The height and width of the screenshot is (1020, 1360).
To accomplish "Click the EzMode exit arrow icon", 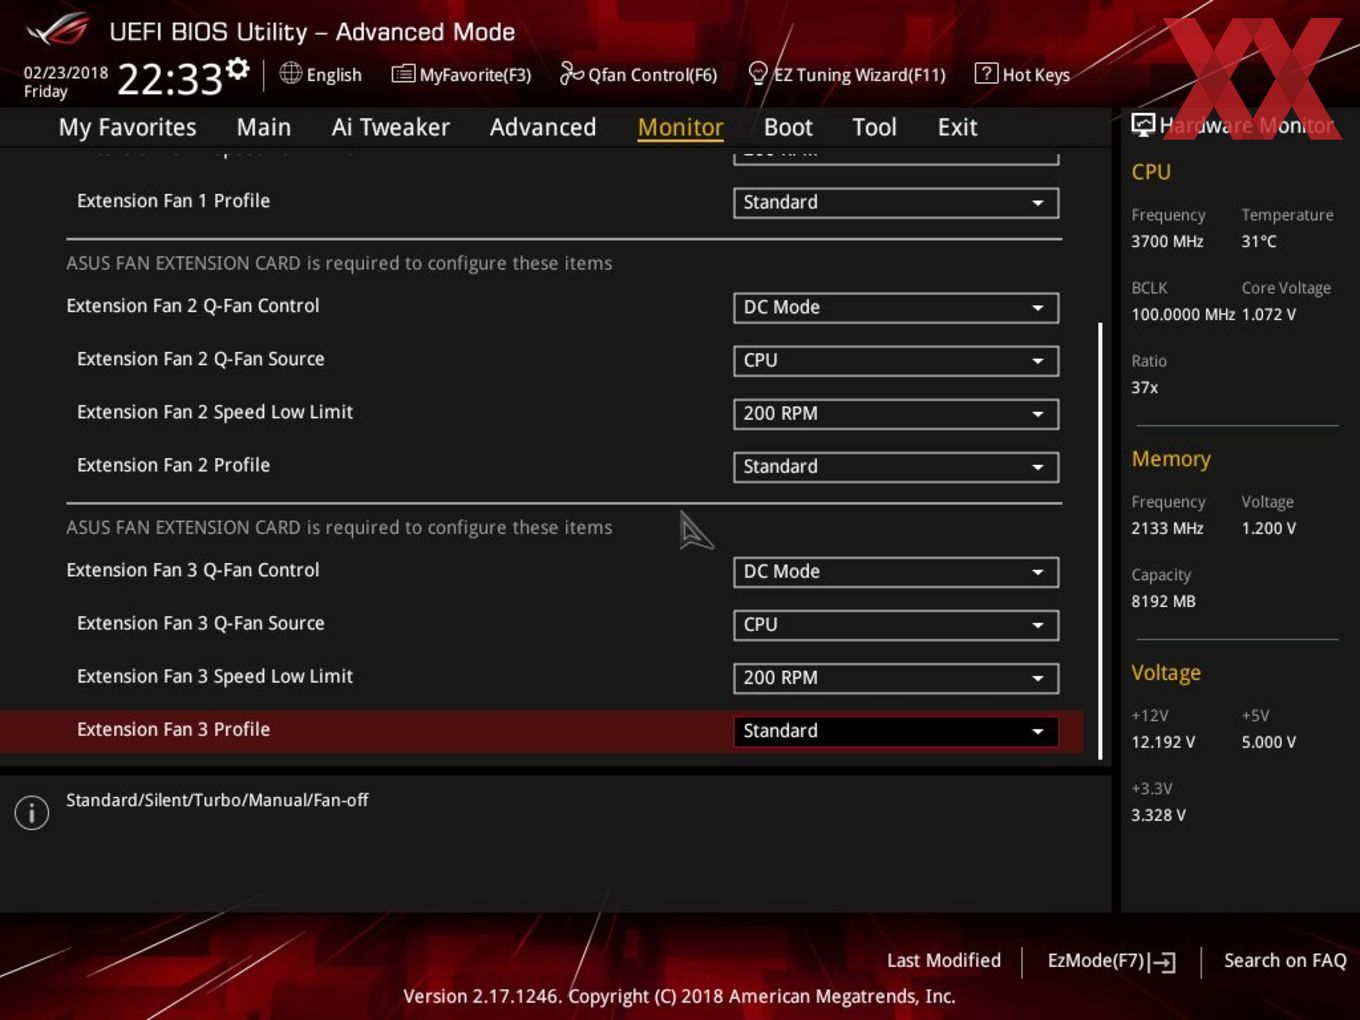I will click(x=1162, y=962).
